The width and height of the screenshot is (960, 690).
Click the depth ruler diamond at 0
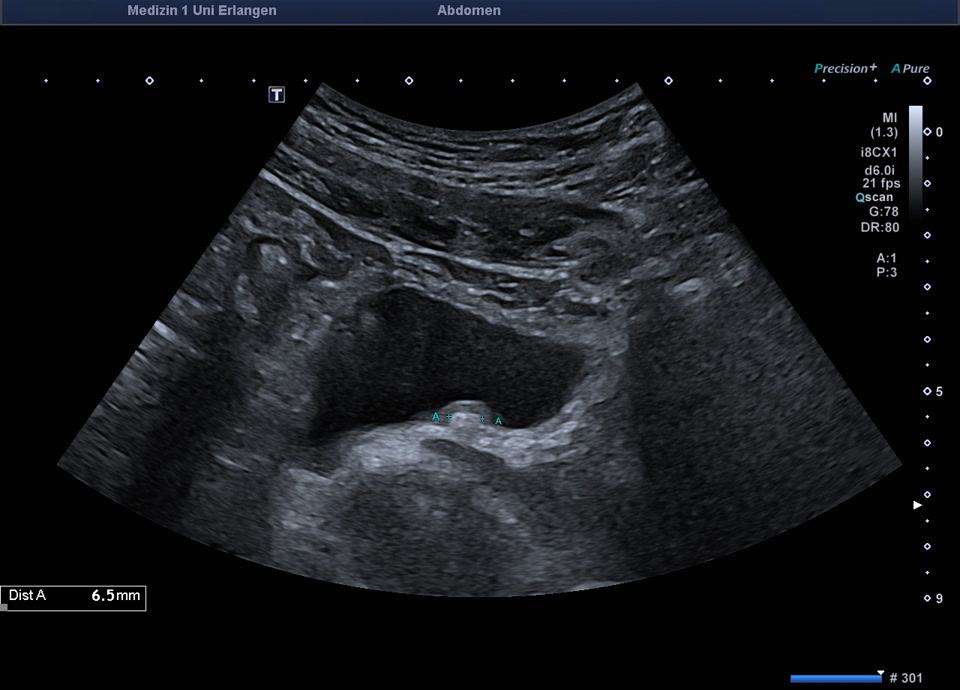coord(927,132)
